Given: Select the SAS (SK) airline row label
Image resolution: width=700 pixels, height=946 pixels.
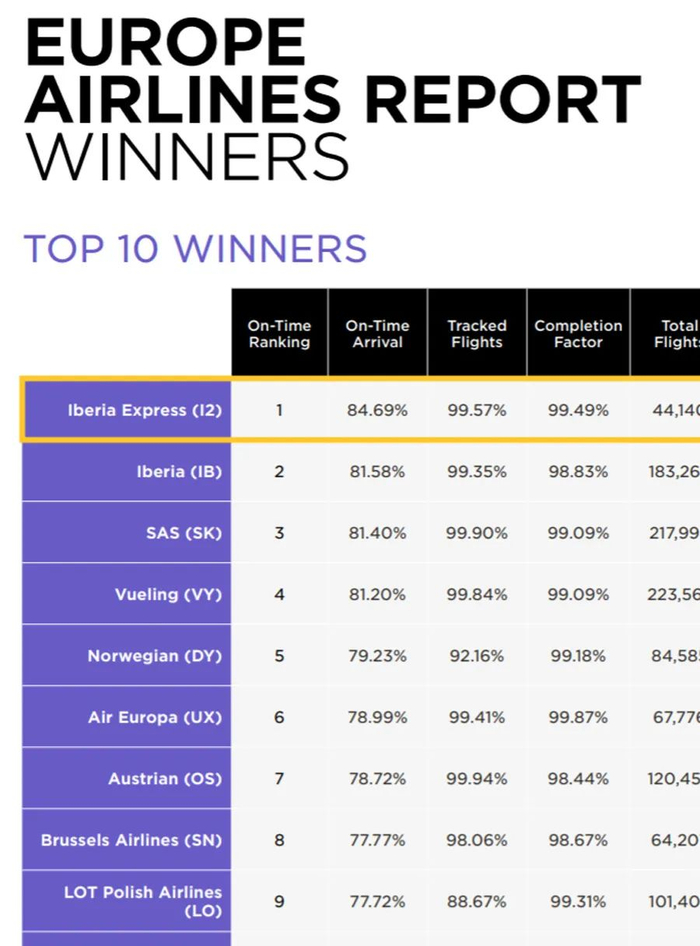Looking at the screenshot, I should [x=183, y=533].
